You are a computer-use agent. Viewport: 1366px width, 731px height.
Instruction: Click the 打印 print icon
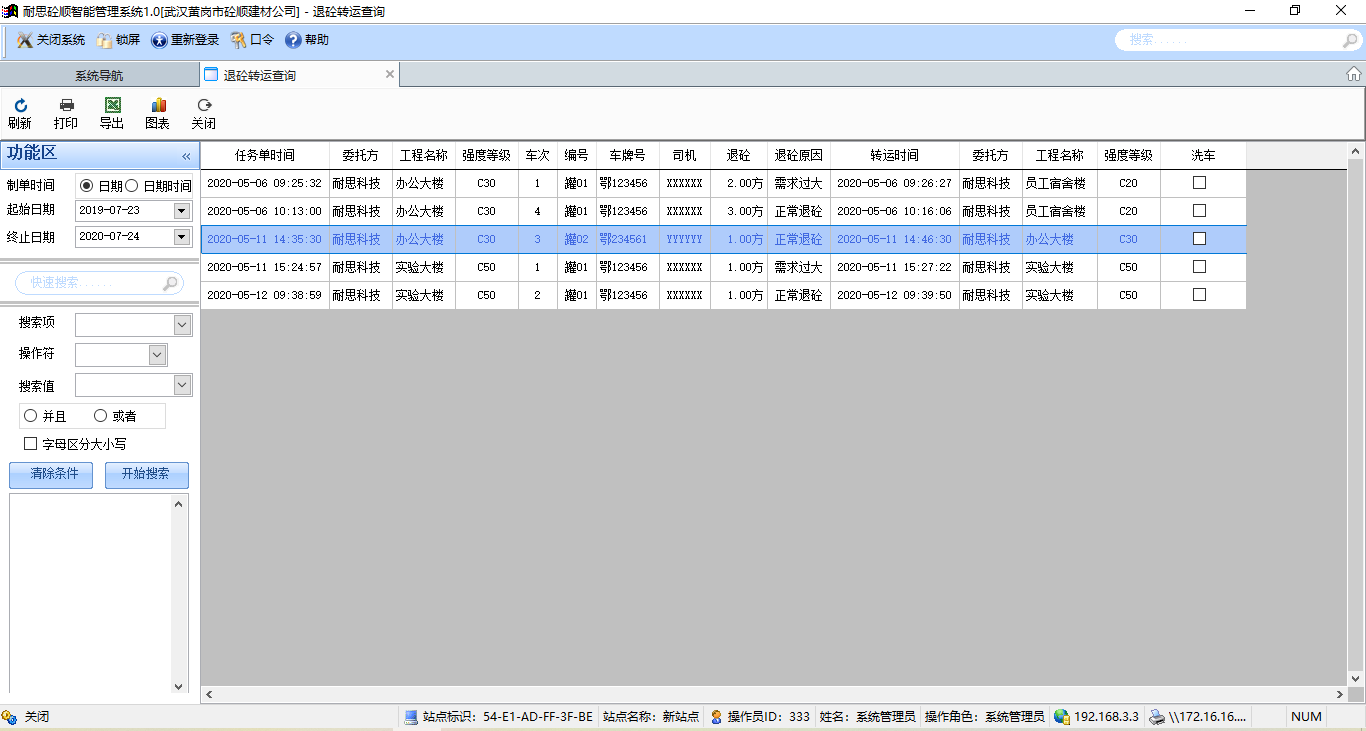pos(66,106)
